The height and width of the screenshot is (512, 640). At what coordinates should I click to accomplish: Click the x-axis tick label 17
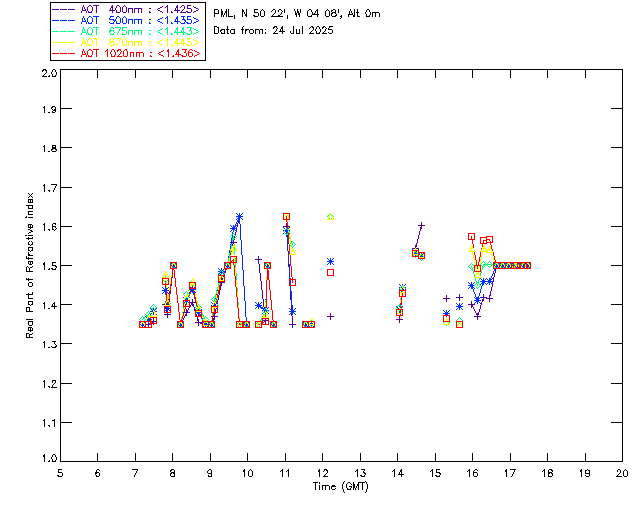(x=510, y=474)
